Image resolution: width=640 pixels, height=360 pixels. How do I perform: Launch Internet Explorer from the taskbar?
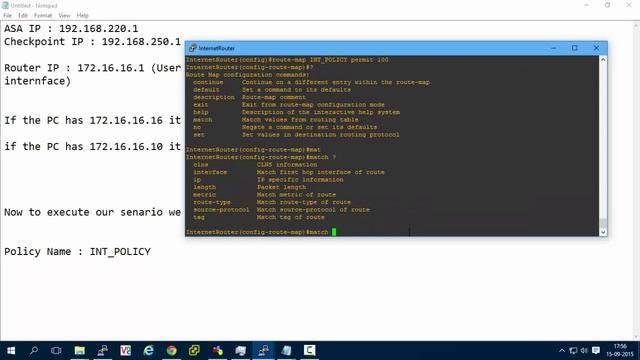pos(149,351)
